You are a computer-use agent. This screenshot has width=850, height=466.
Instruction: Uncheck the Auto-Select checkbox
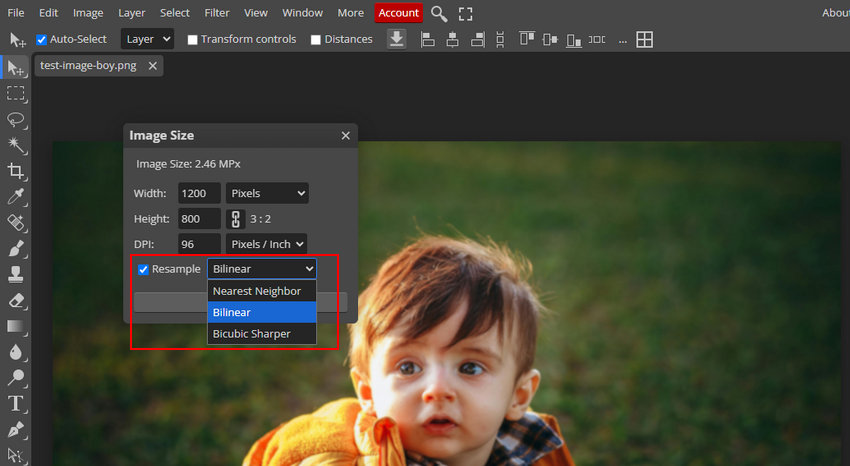click(41, 40)
